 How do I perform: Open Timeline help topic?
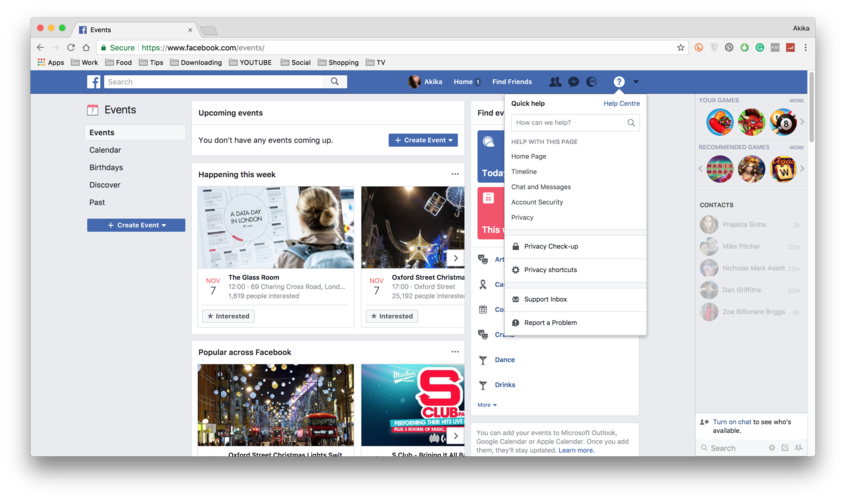(524, 172)
